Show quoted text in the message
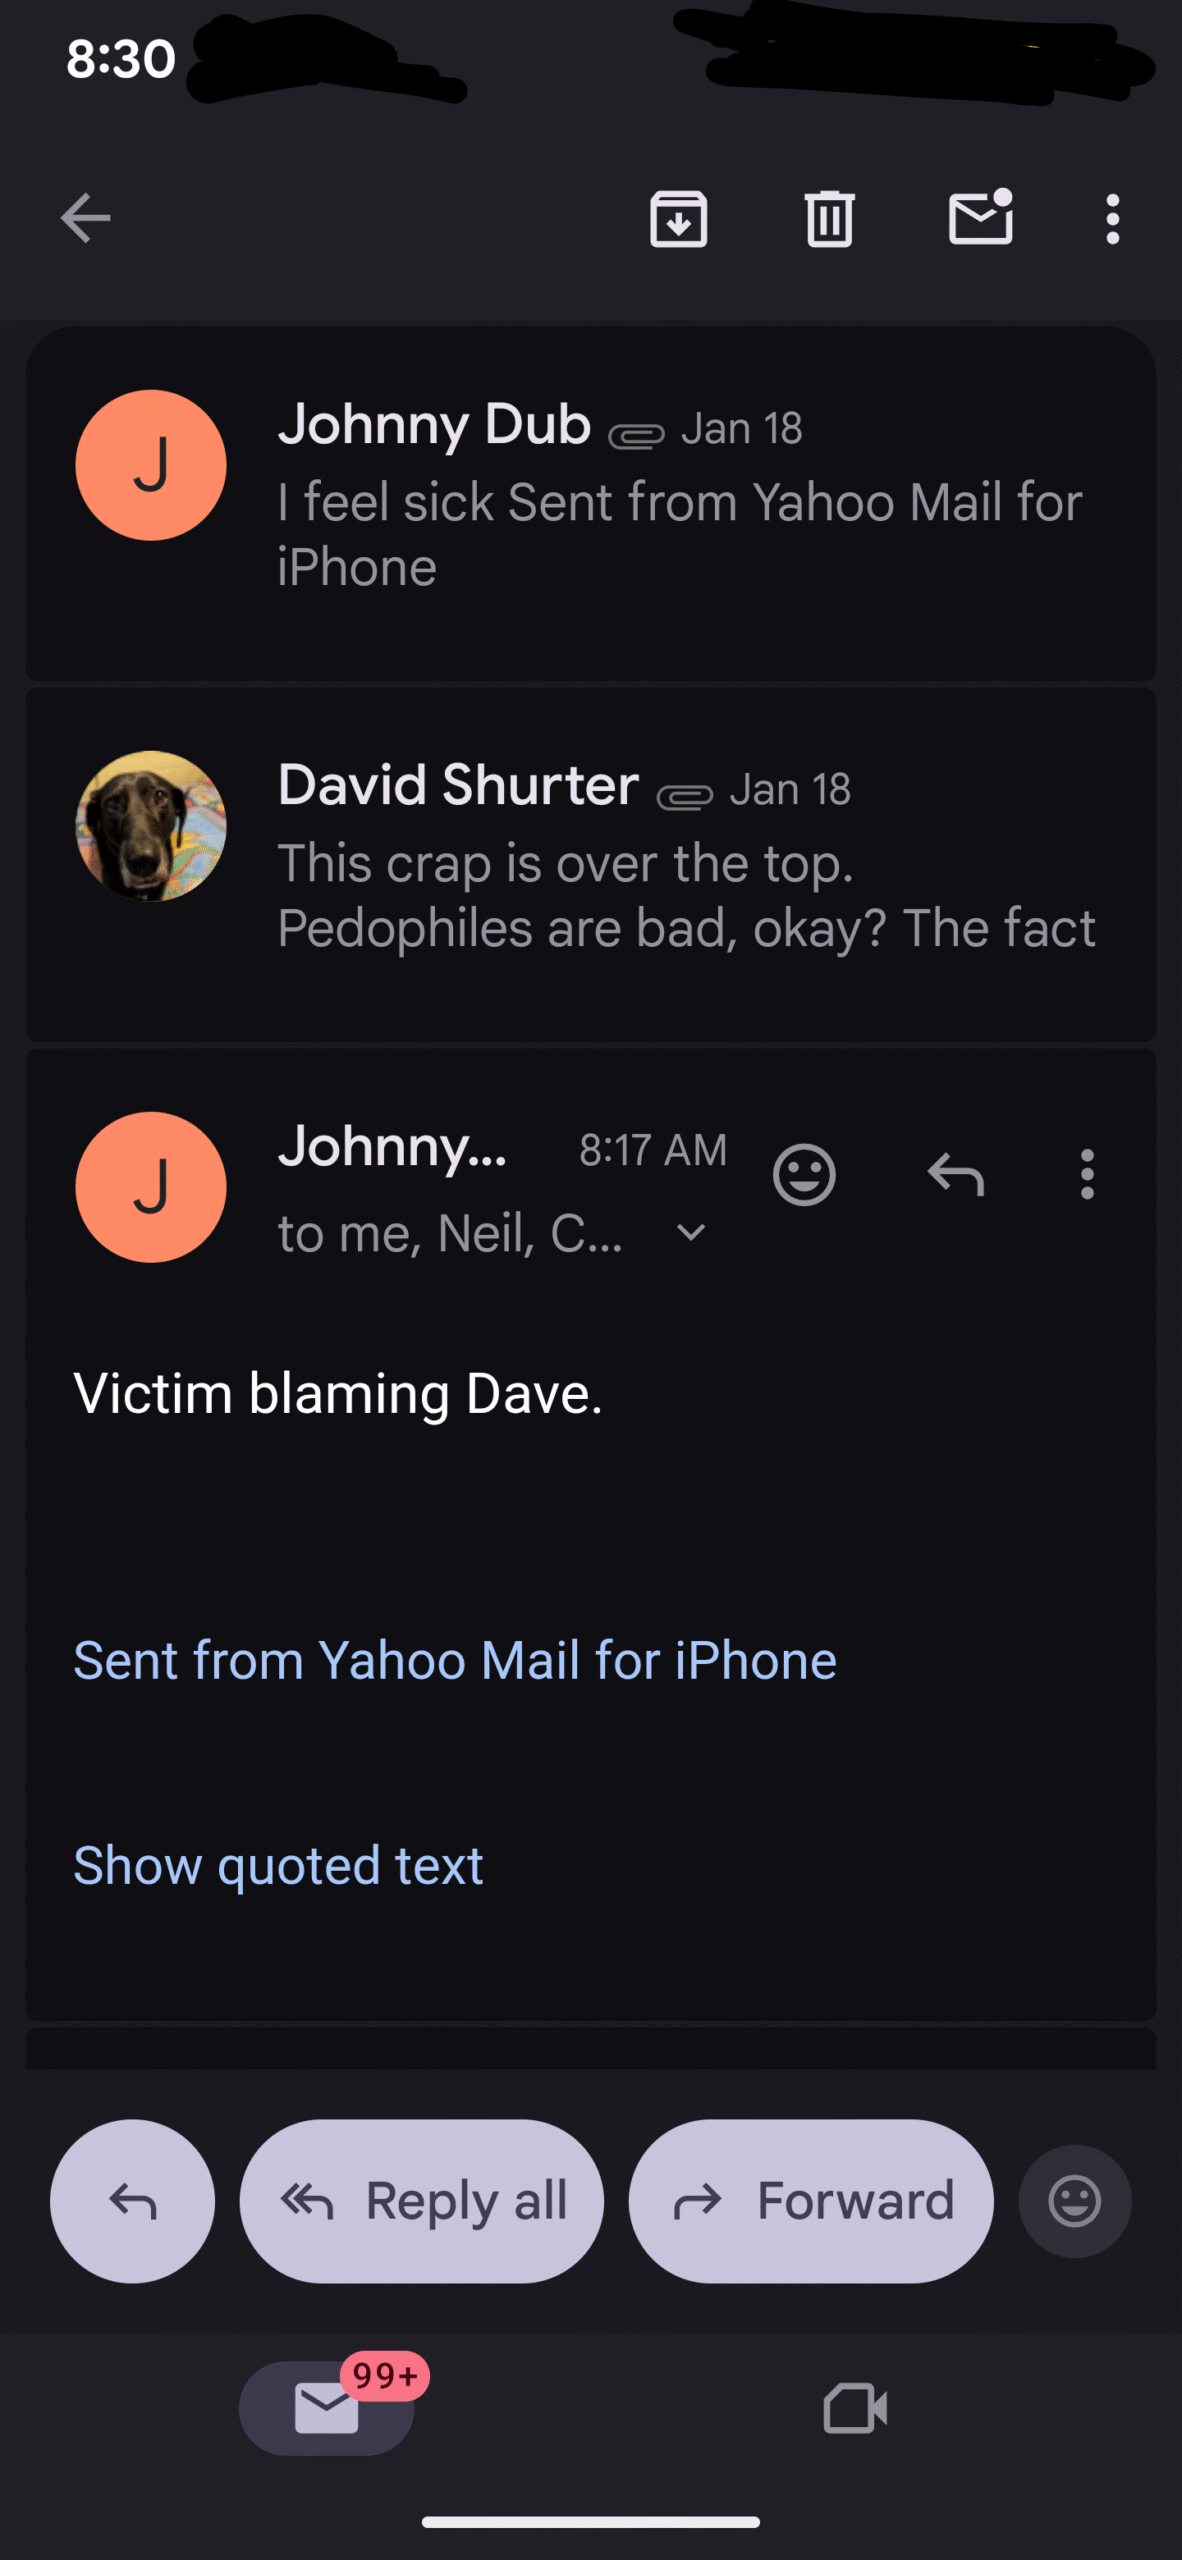This screenshot has width=1182, height=2560. point(278,1866)
